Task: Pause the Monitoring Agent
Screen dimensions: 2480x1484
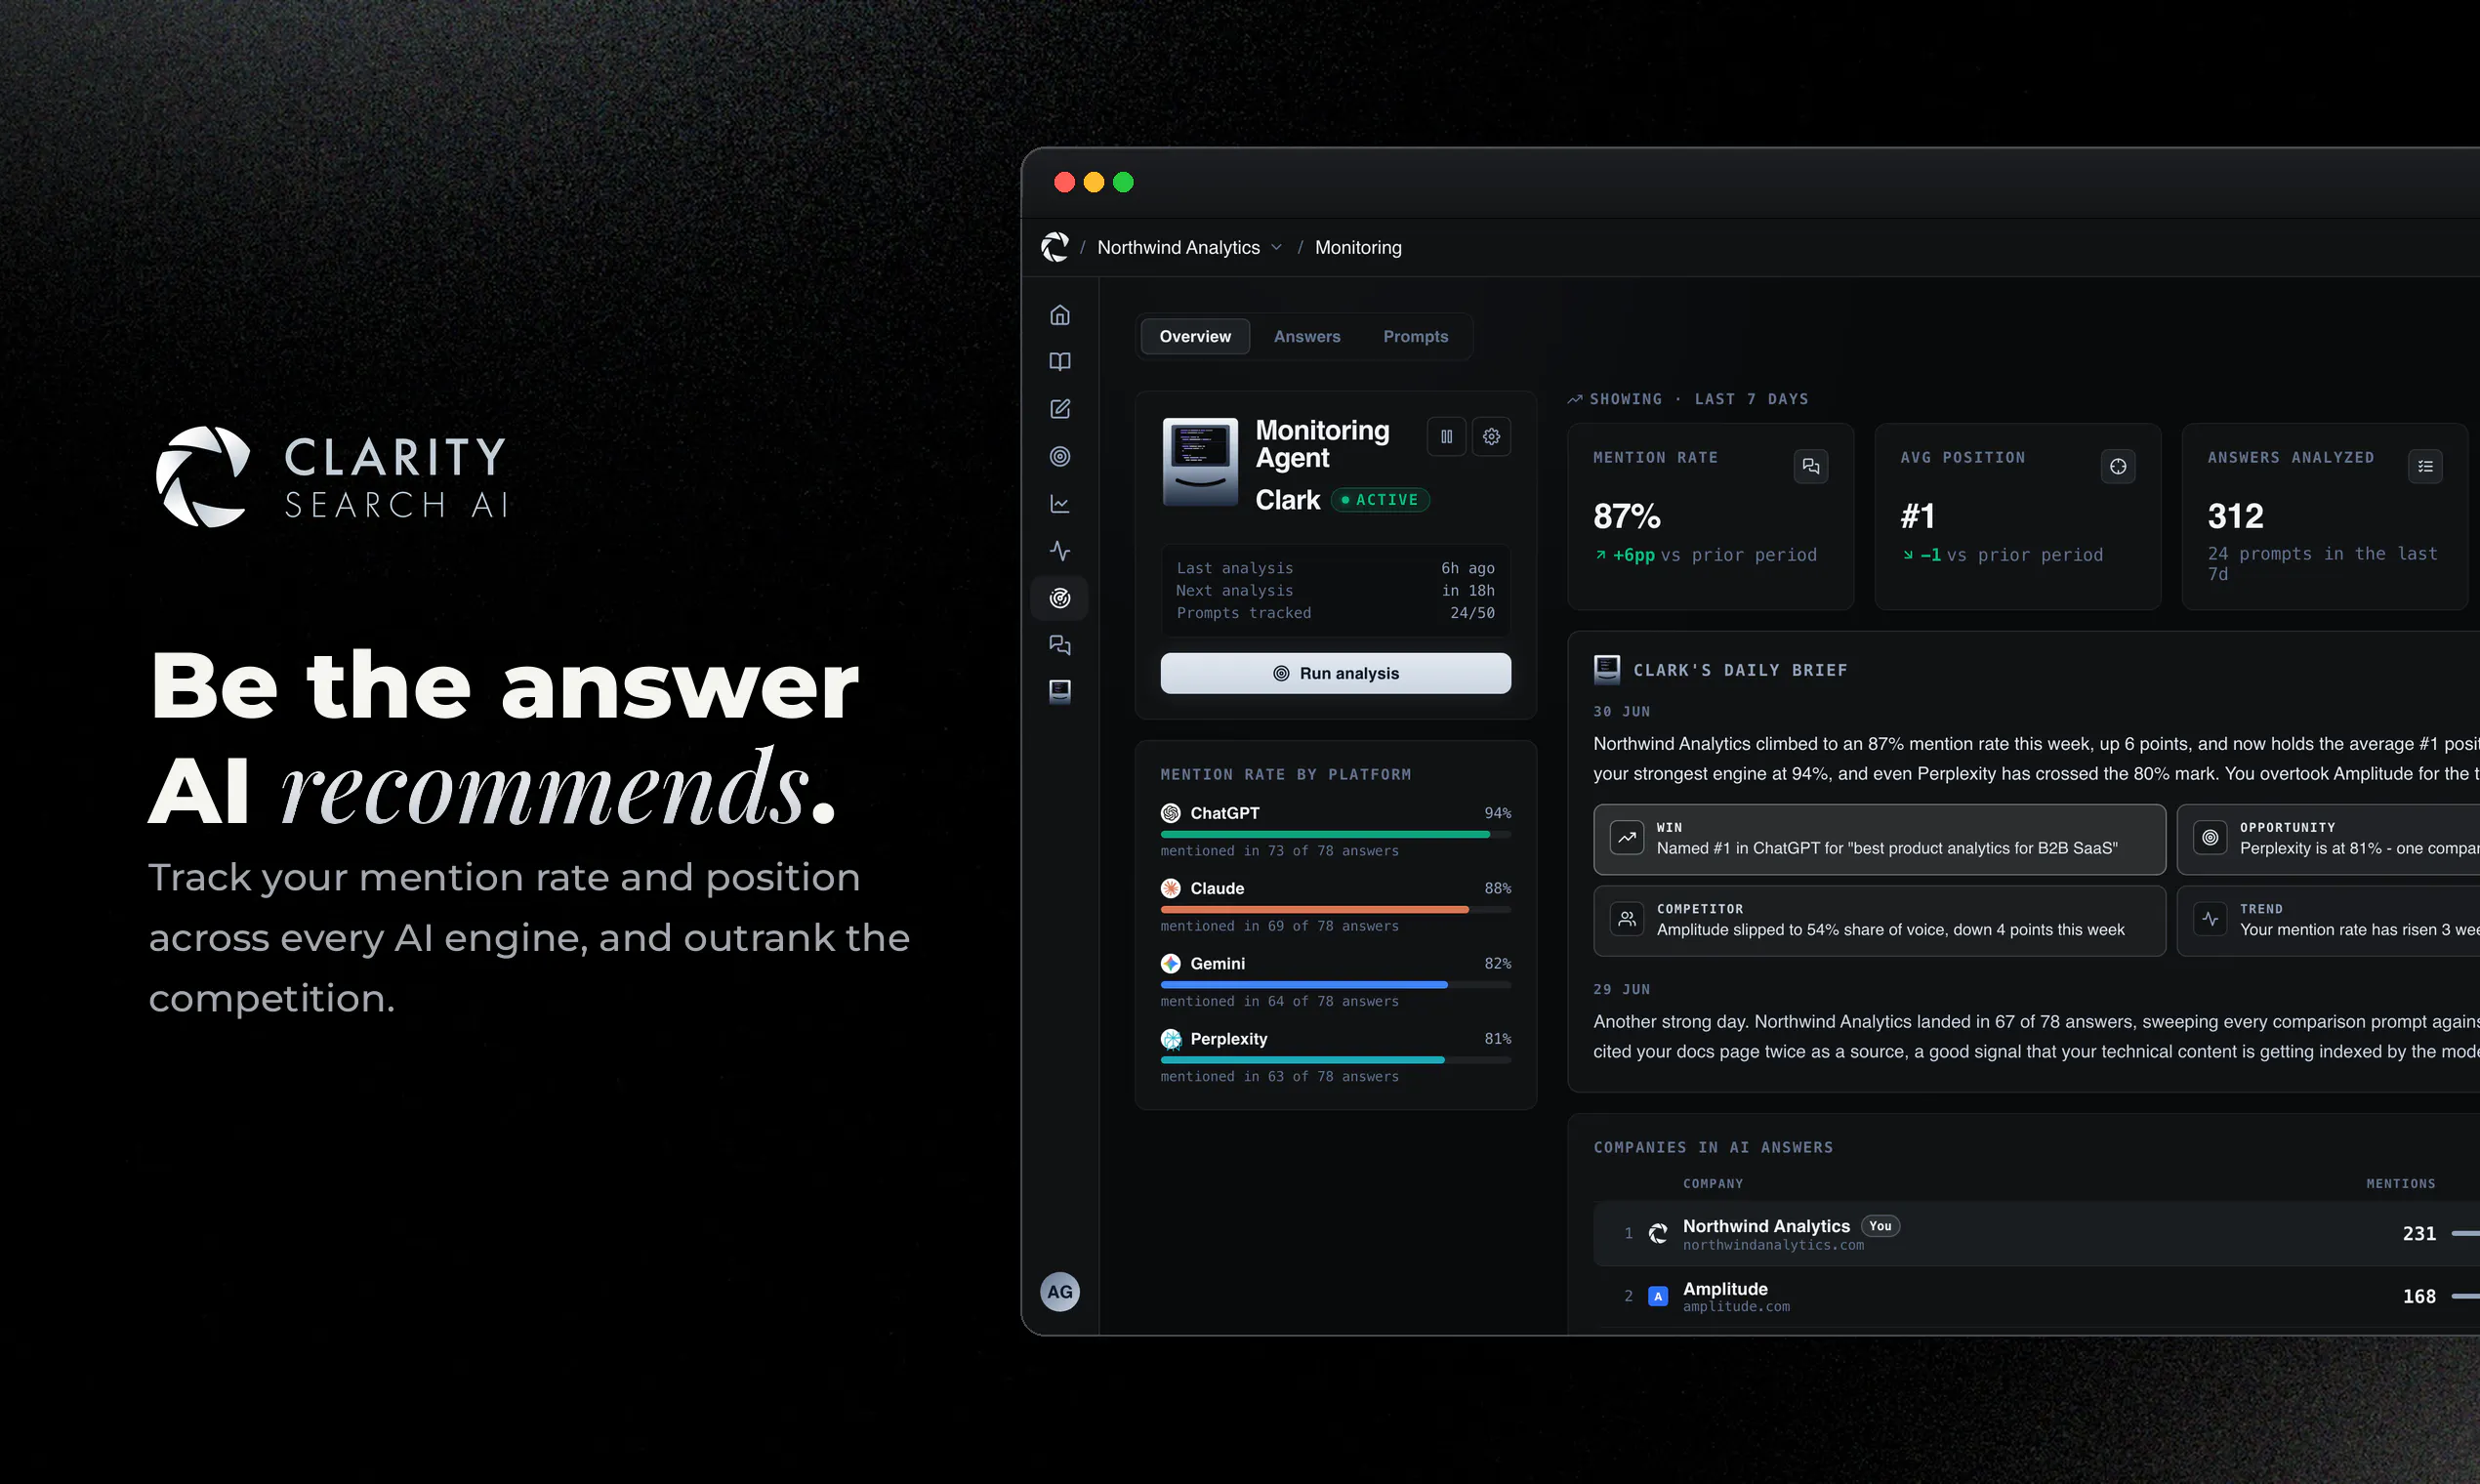Action: (x=1446, y=437)
